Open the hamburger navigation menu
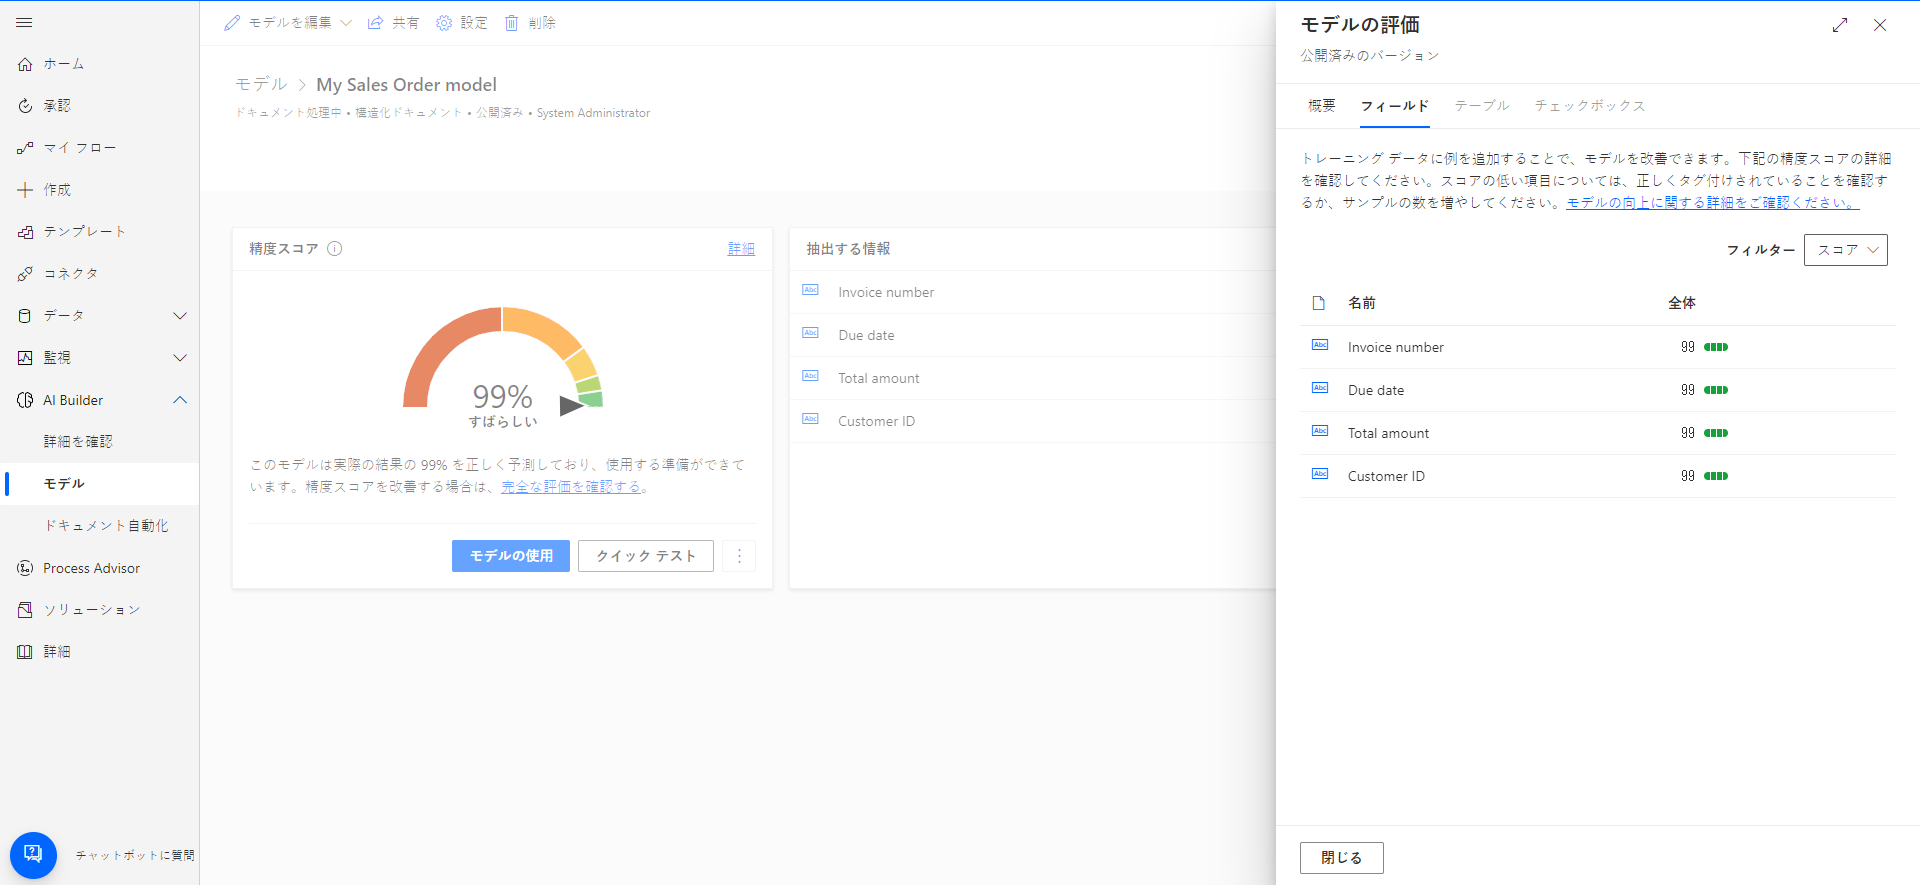 click(x=25, y=22)
